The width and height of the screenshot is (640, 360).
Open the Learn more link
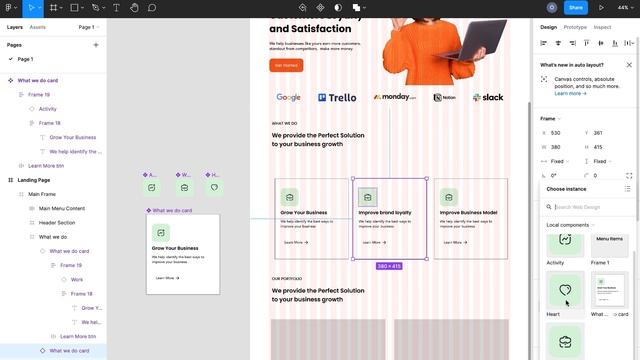coord(570,93)
